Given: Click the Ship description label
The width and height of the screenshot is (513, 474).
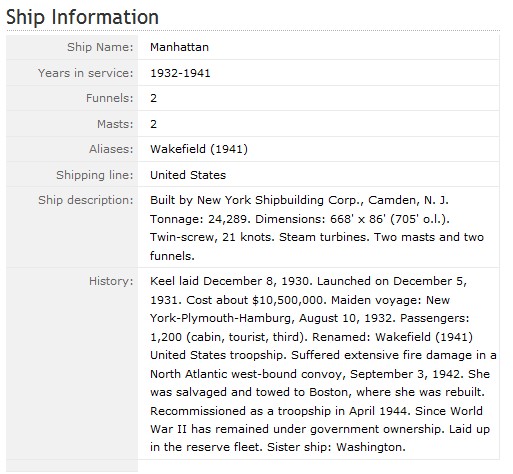Looking at the screenshot, I should pyautogui.click(x=85, y=200).
